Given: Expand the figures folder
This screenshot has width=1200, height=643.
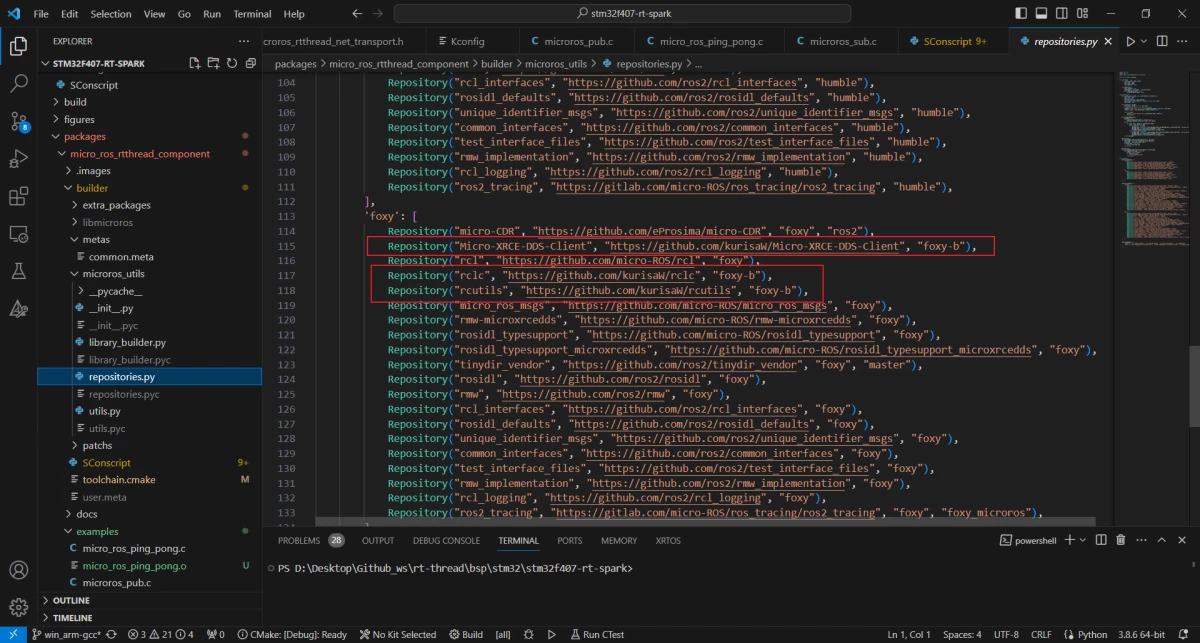Looking at the screenshot, I should 79,119.
